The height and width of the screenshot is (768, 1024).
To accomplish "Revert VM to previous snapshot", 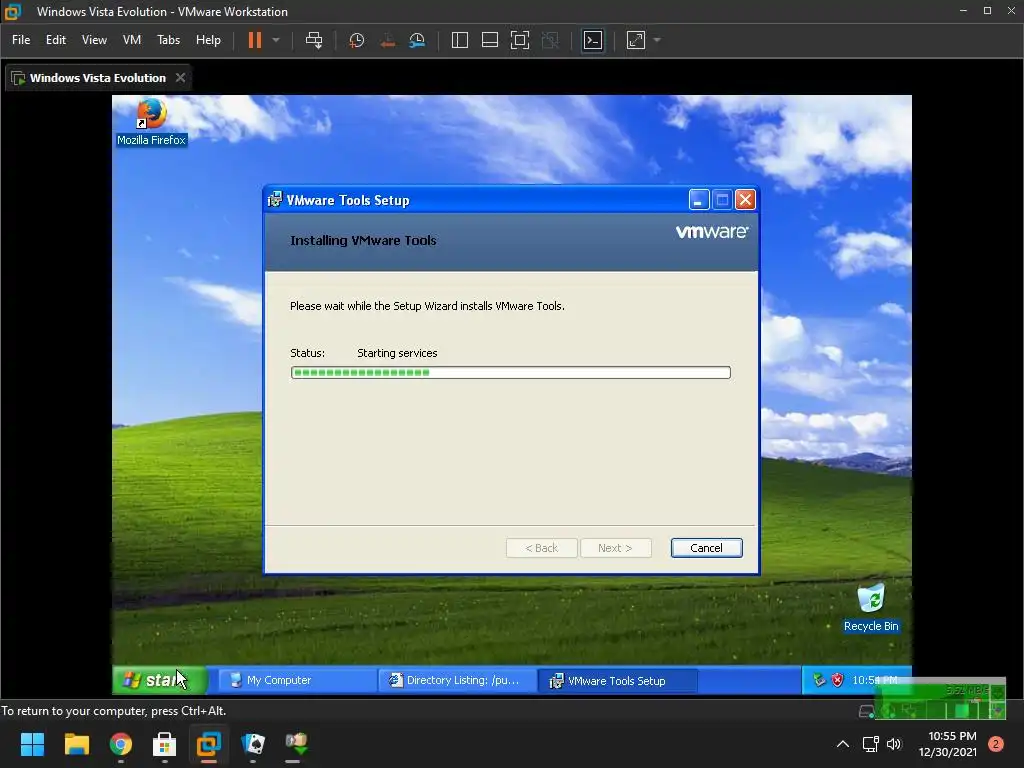I will [387, 40].
